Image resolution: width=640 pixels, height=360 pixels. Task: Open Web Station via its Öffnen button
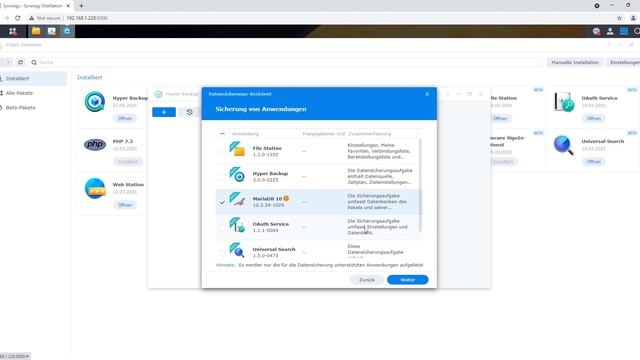coord(125,205)
